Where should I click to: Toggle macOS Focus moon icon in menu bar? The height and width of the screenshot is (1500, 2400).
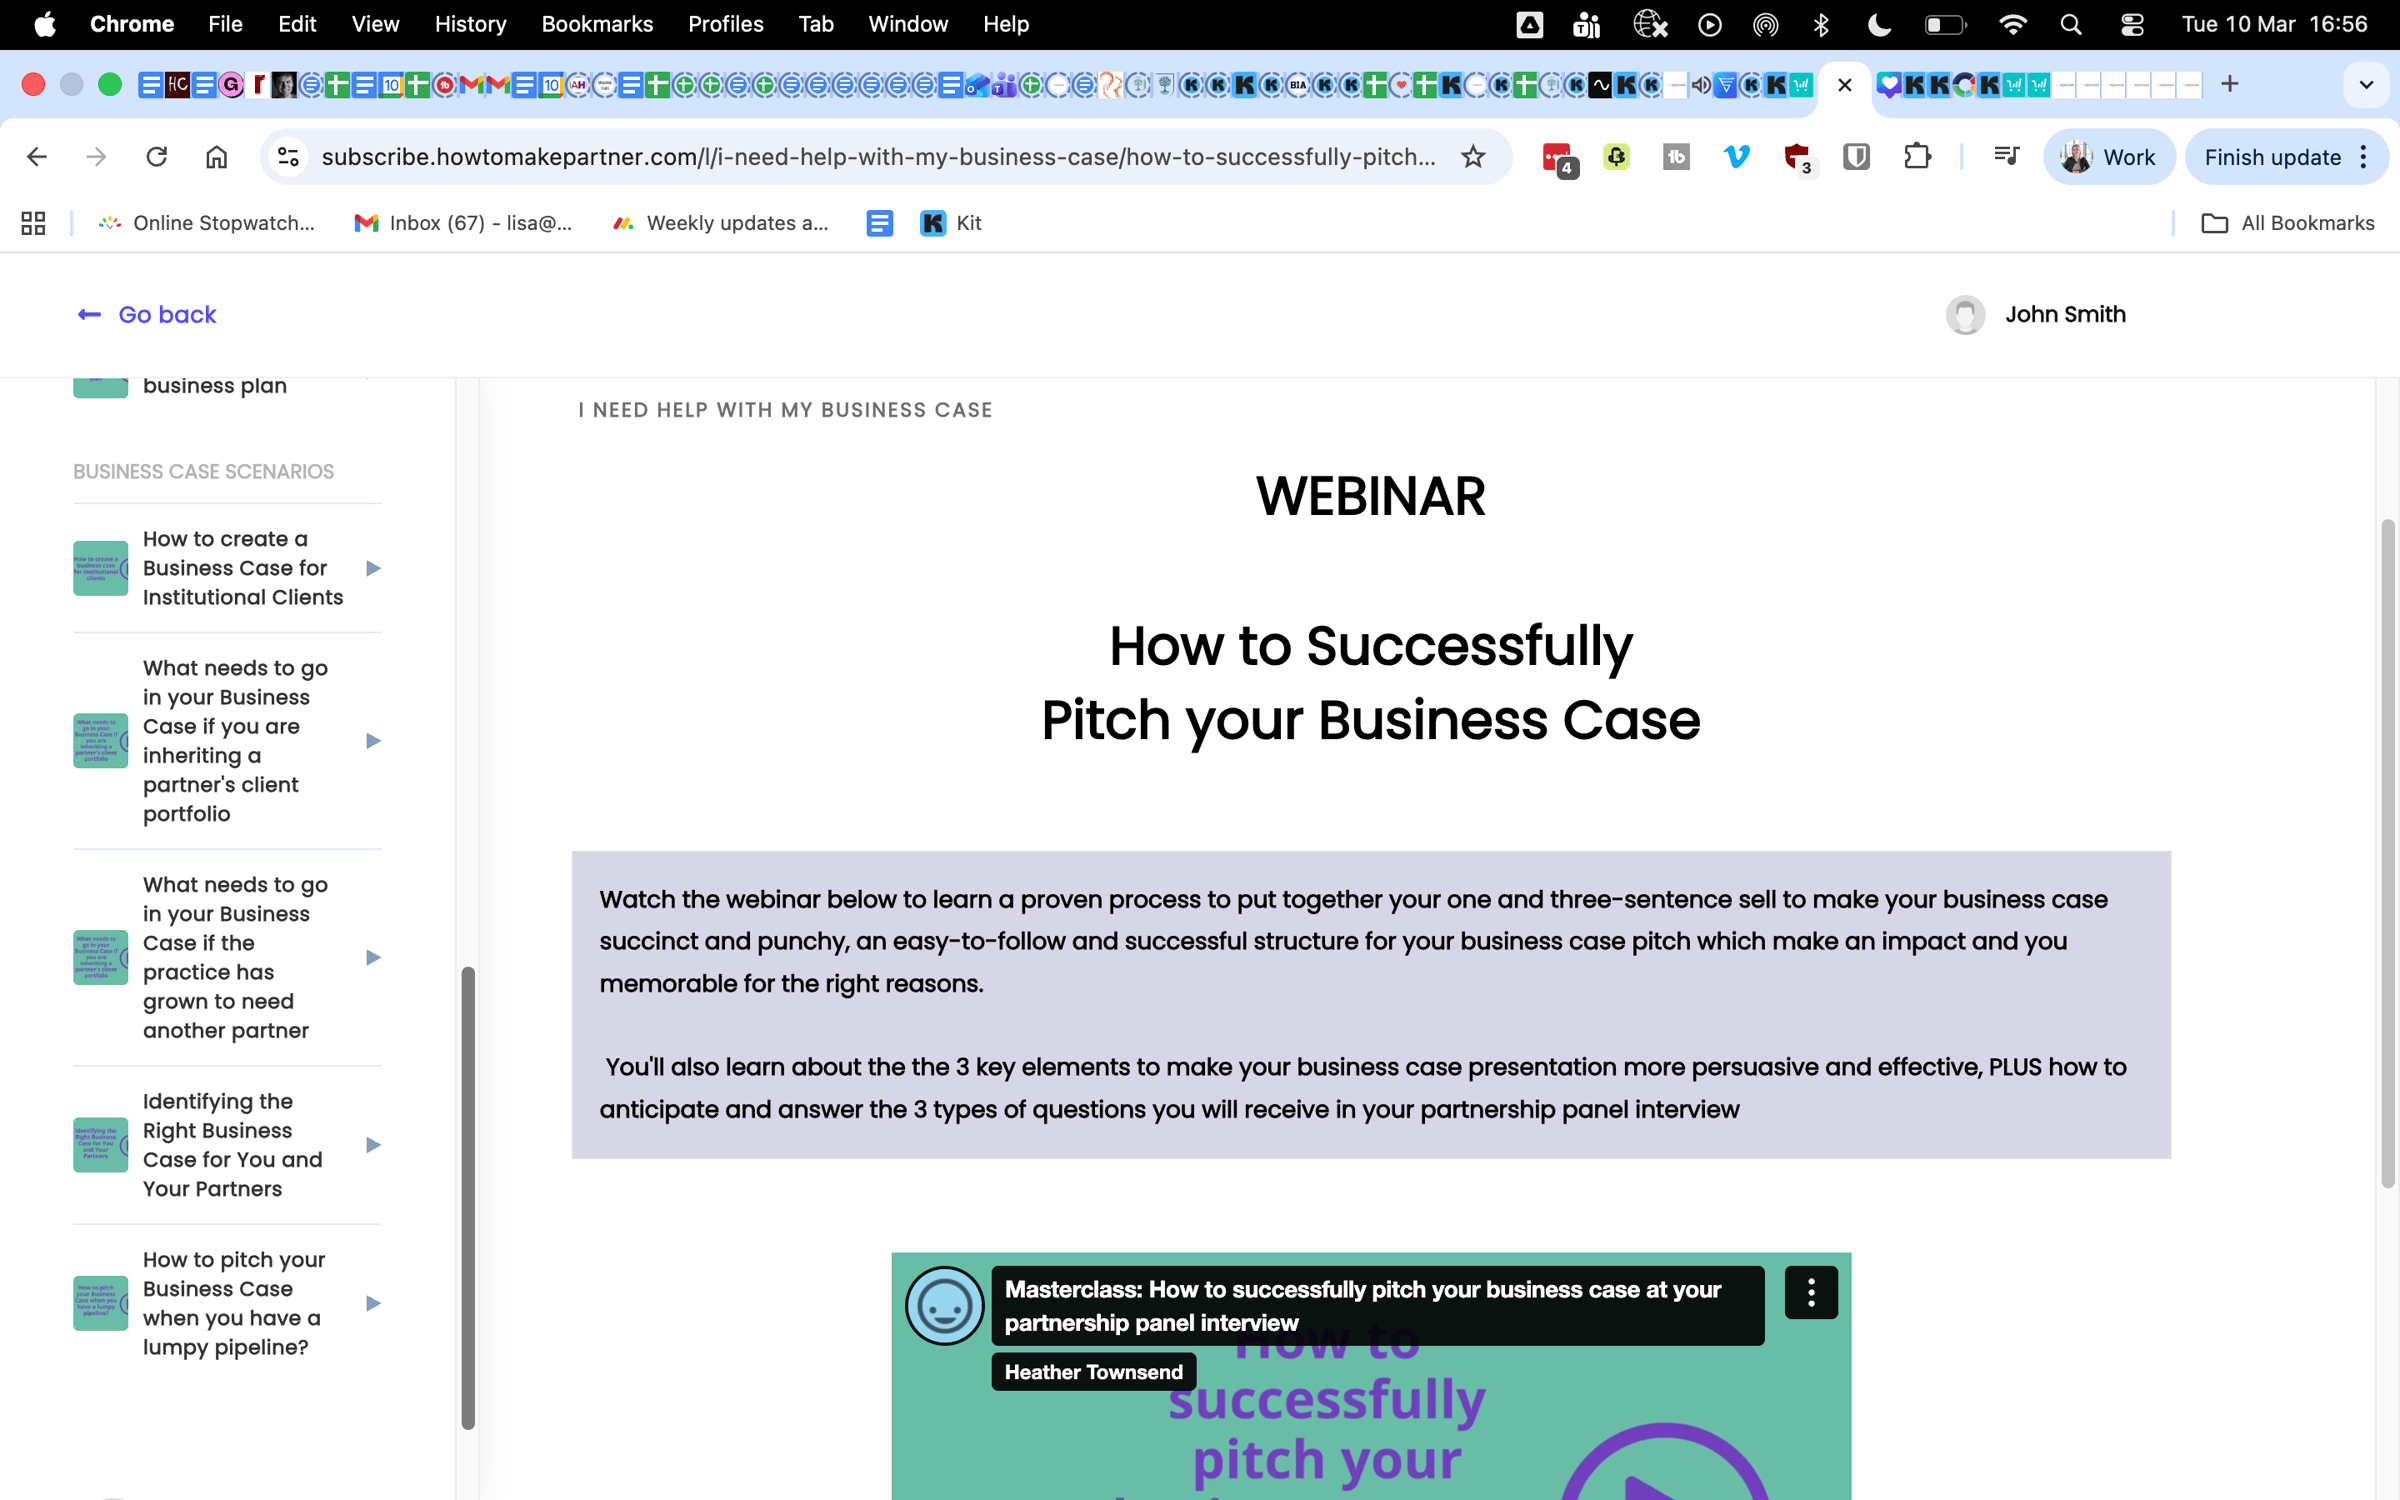pyautogui.click(x=1879, y=24)
